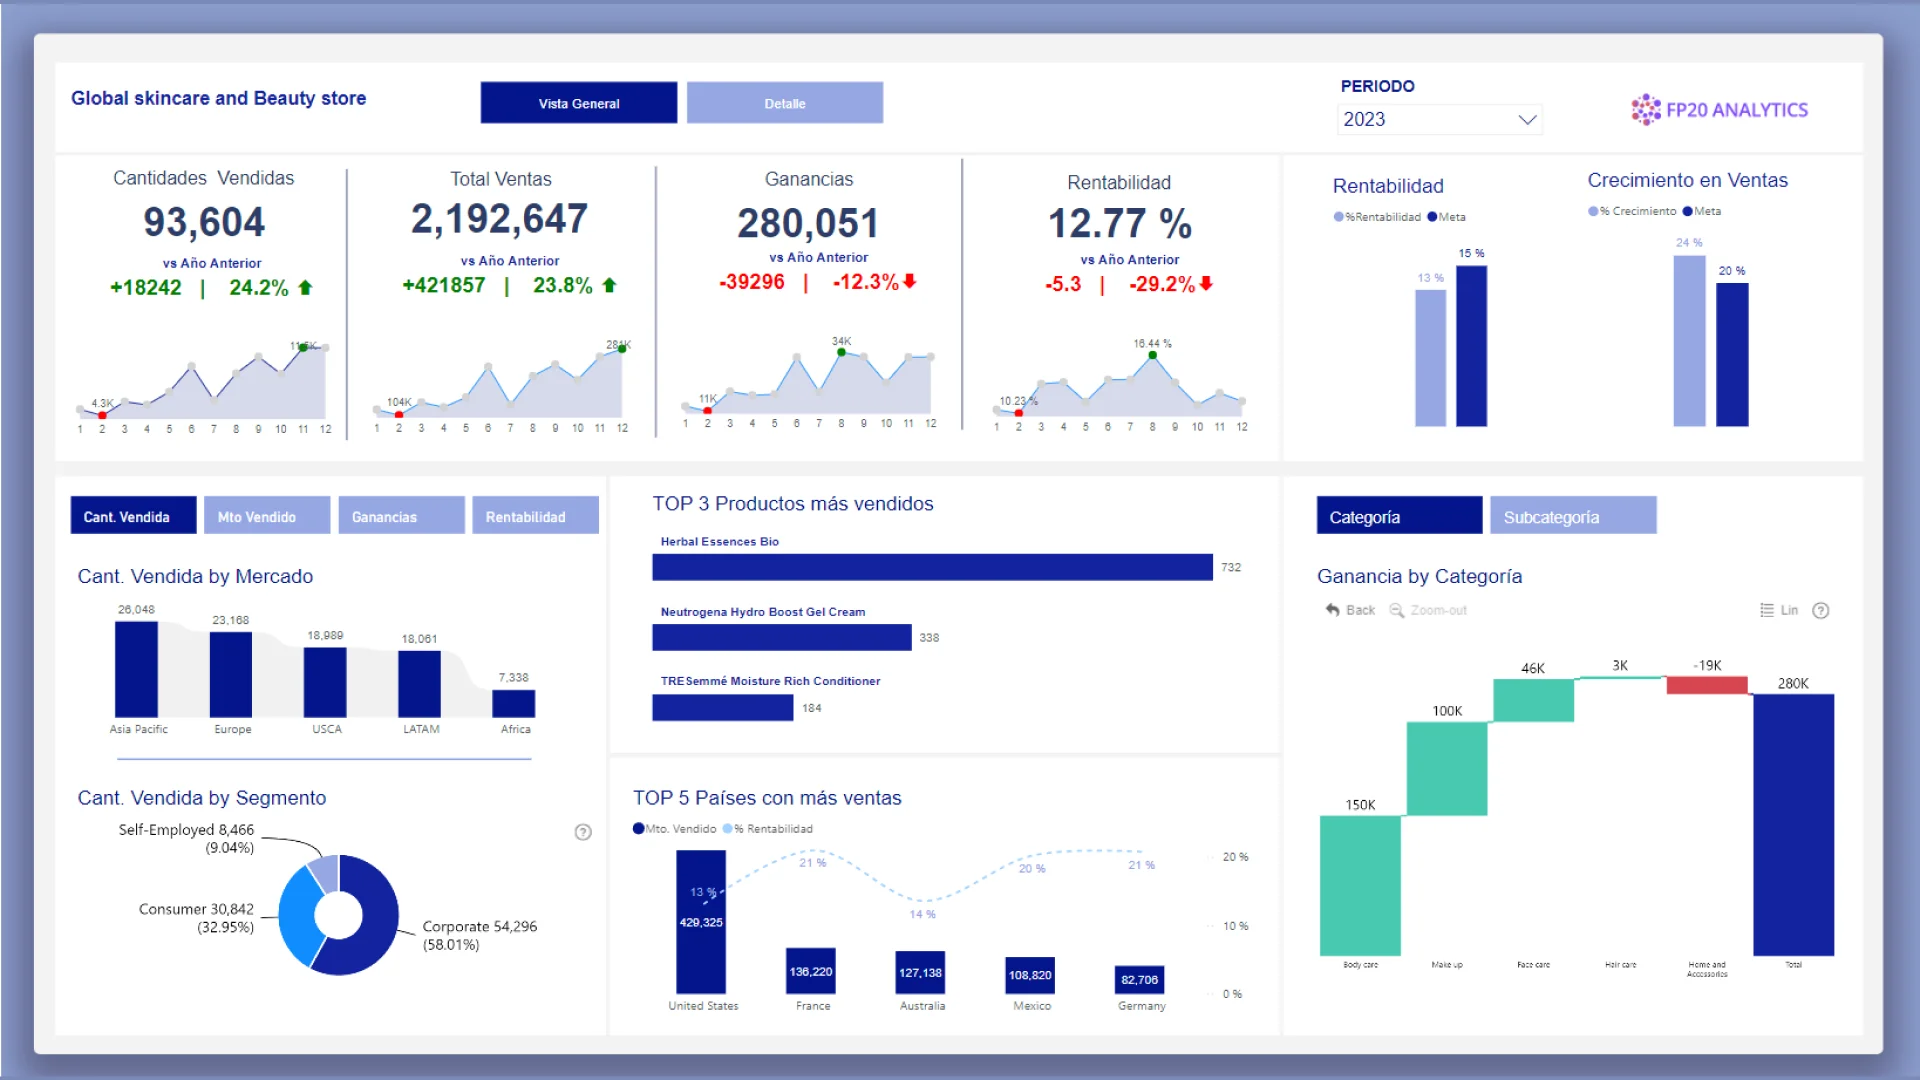The height and width of the screenshot is (1080, 1920).
Task: Click the 13 % Rentabilidad bar
Action: coord(1431,358)
